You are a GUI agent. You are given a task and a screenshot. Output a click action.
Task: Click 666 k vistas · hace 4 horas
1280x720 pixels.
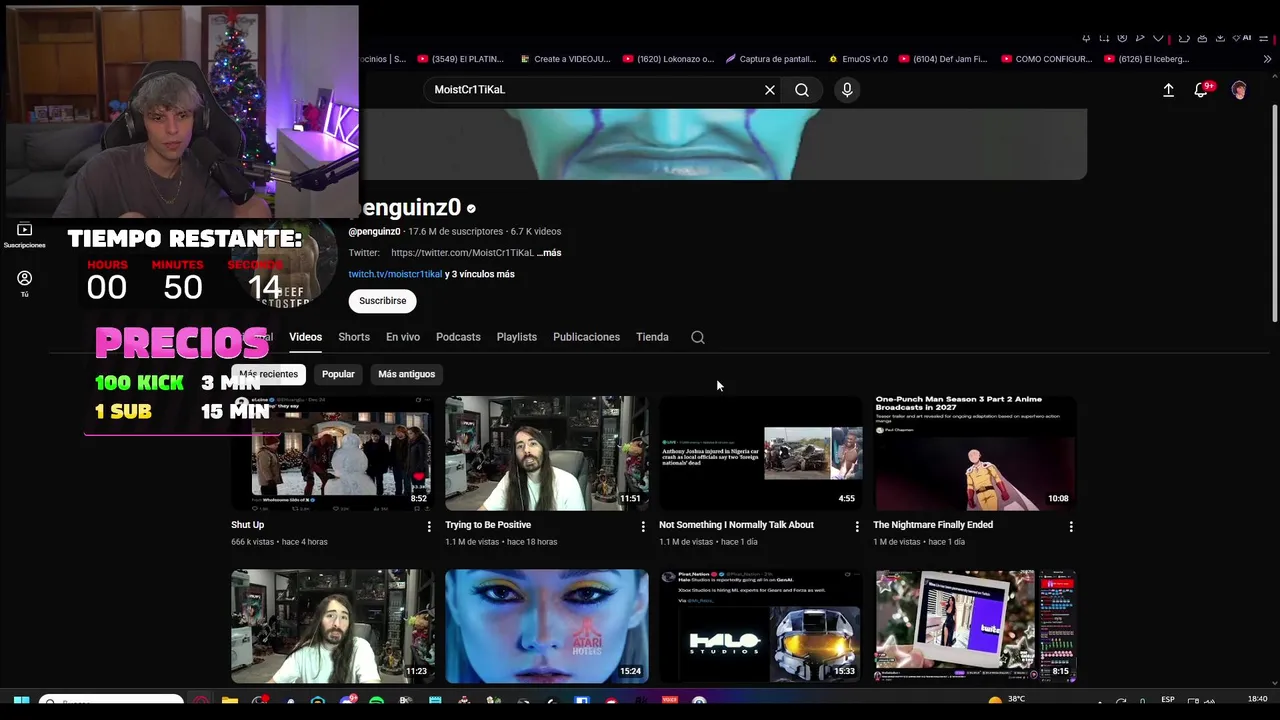279,542
